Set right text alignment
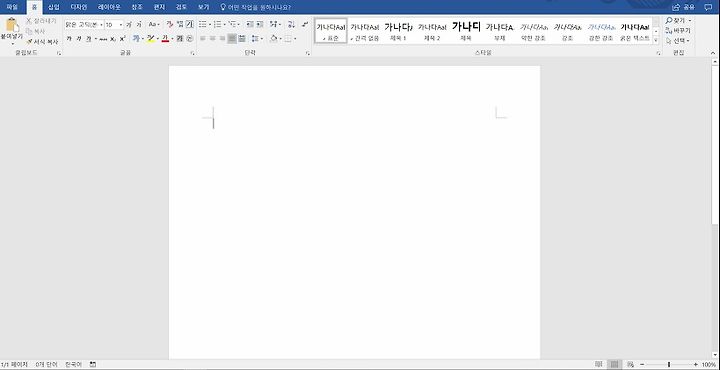Screen dimensions: 720x370 click(222, 39)
